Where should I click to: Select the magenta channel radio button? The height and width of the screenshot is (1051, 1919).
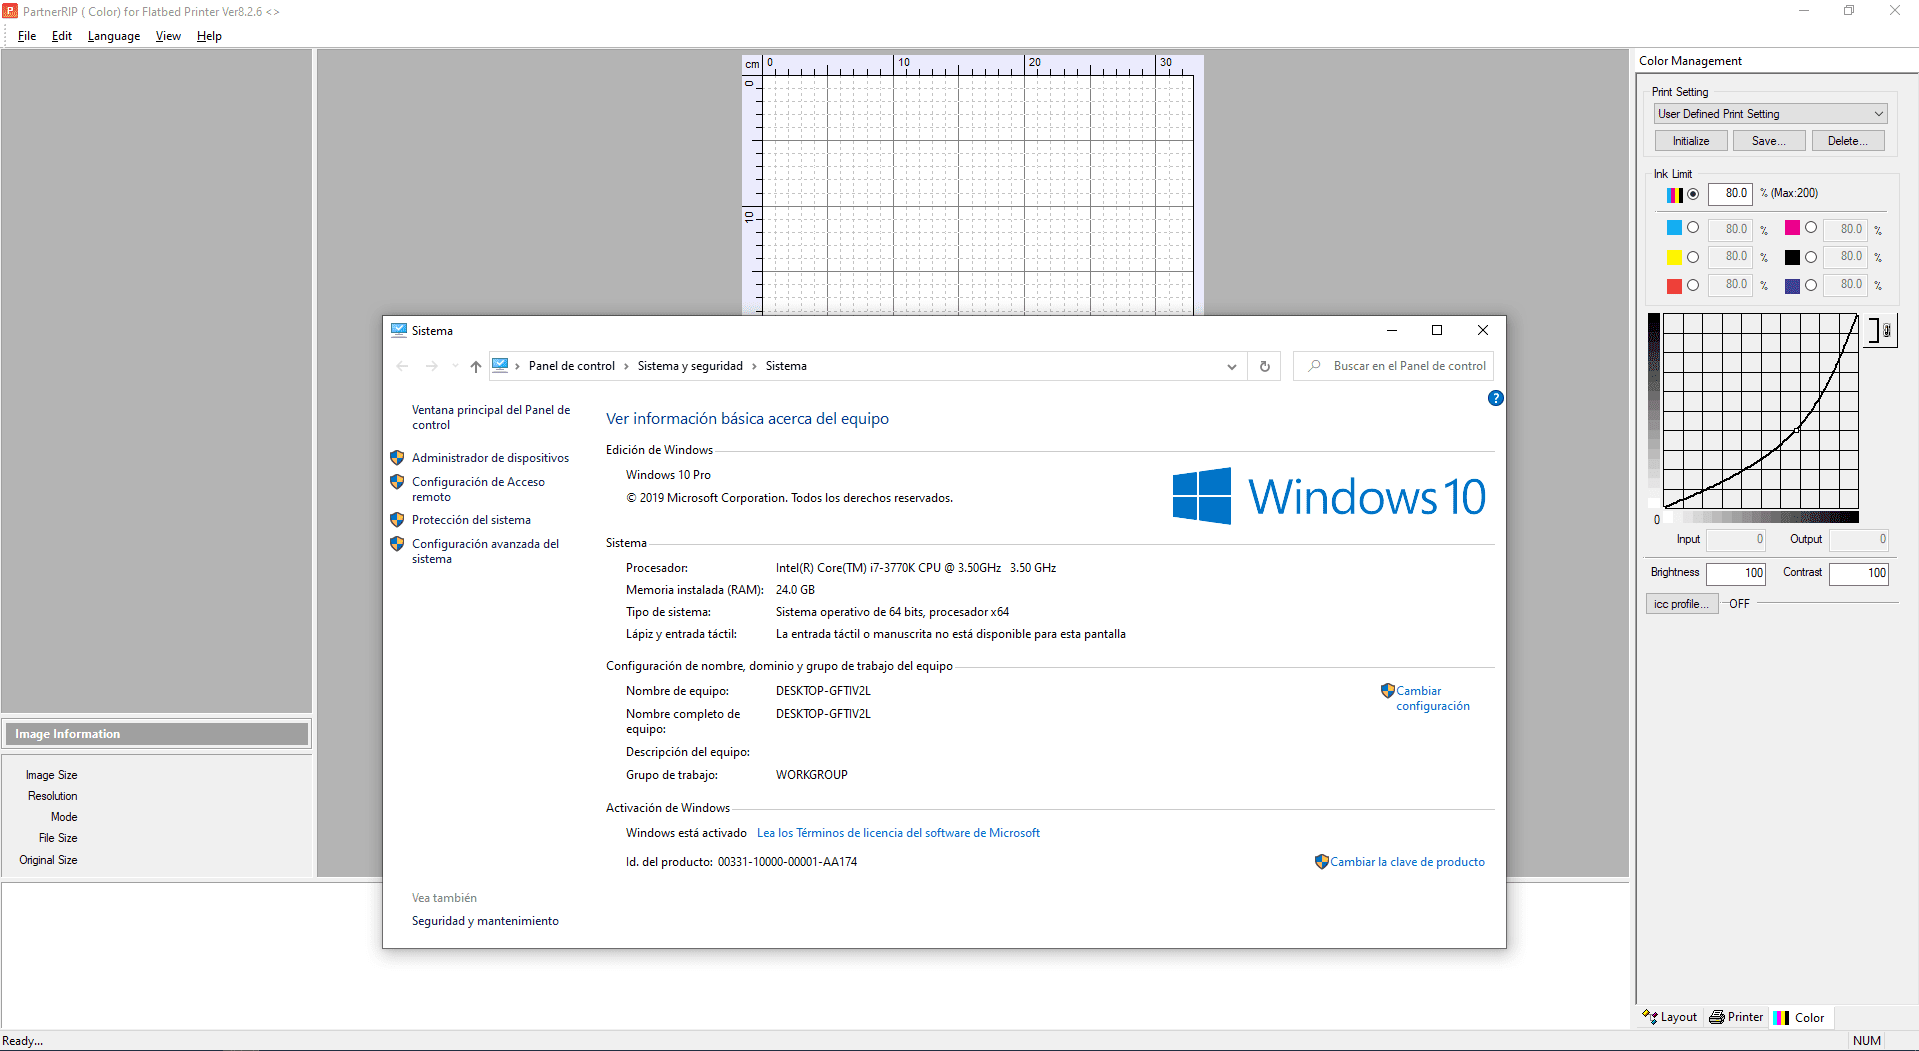pos(1812,228)
